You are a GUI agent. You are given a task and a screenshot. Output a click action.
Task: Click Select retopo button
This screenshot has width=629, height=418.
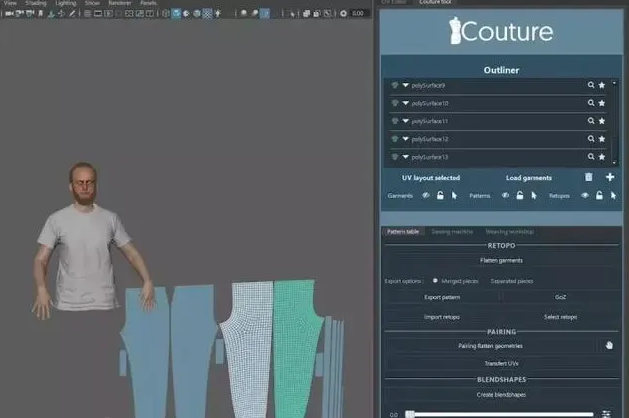pos(560,317)
